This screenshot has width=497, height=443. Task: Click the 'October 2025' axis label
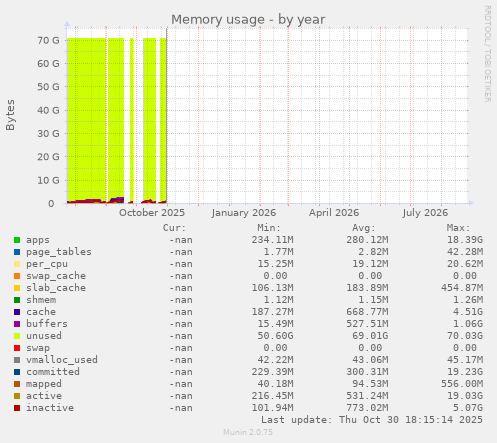coord(152,213)
